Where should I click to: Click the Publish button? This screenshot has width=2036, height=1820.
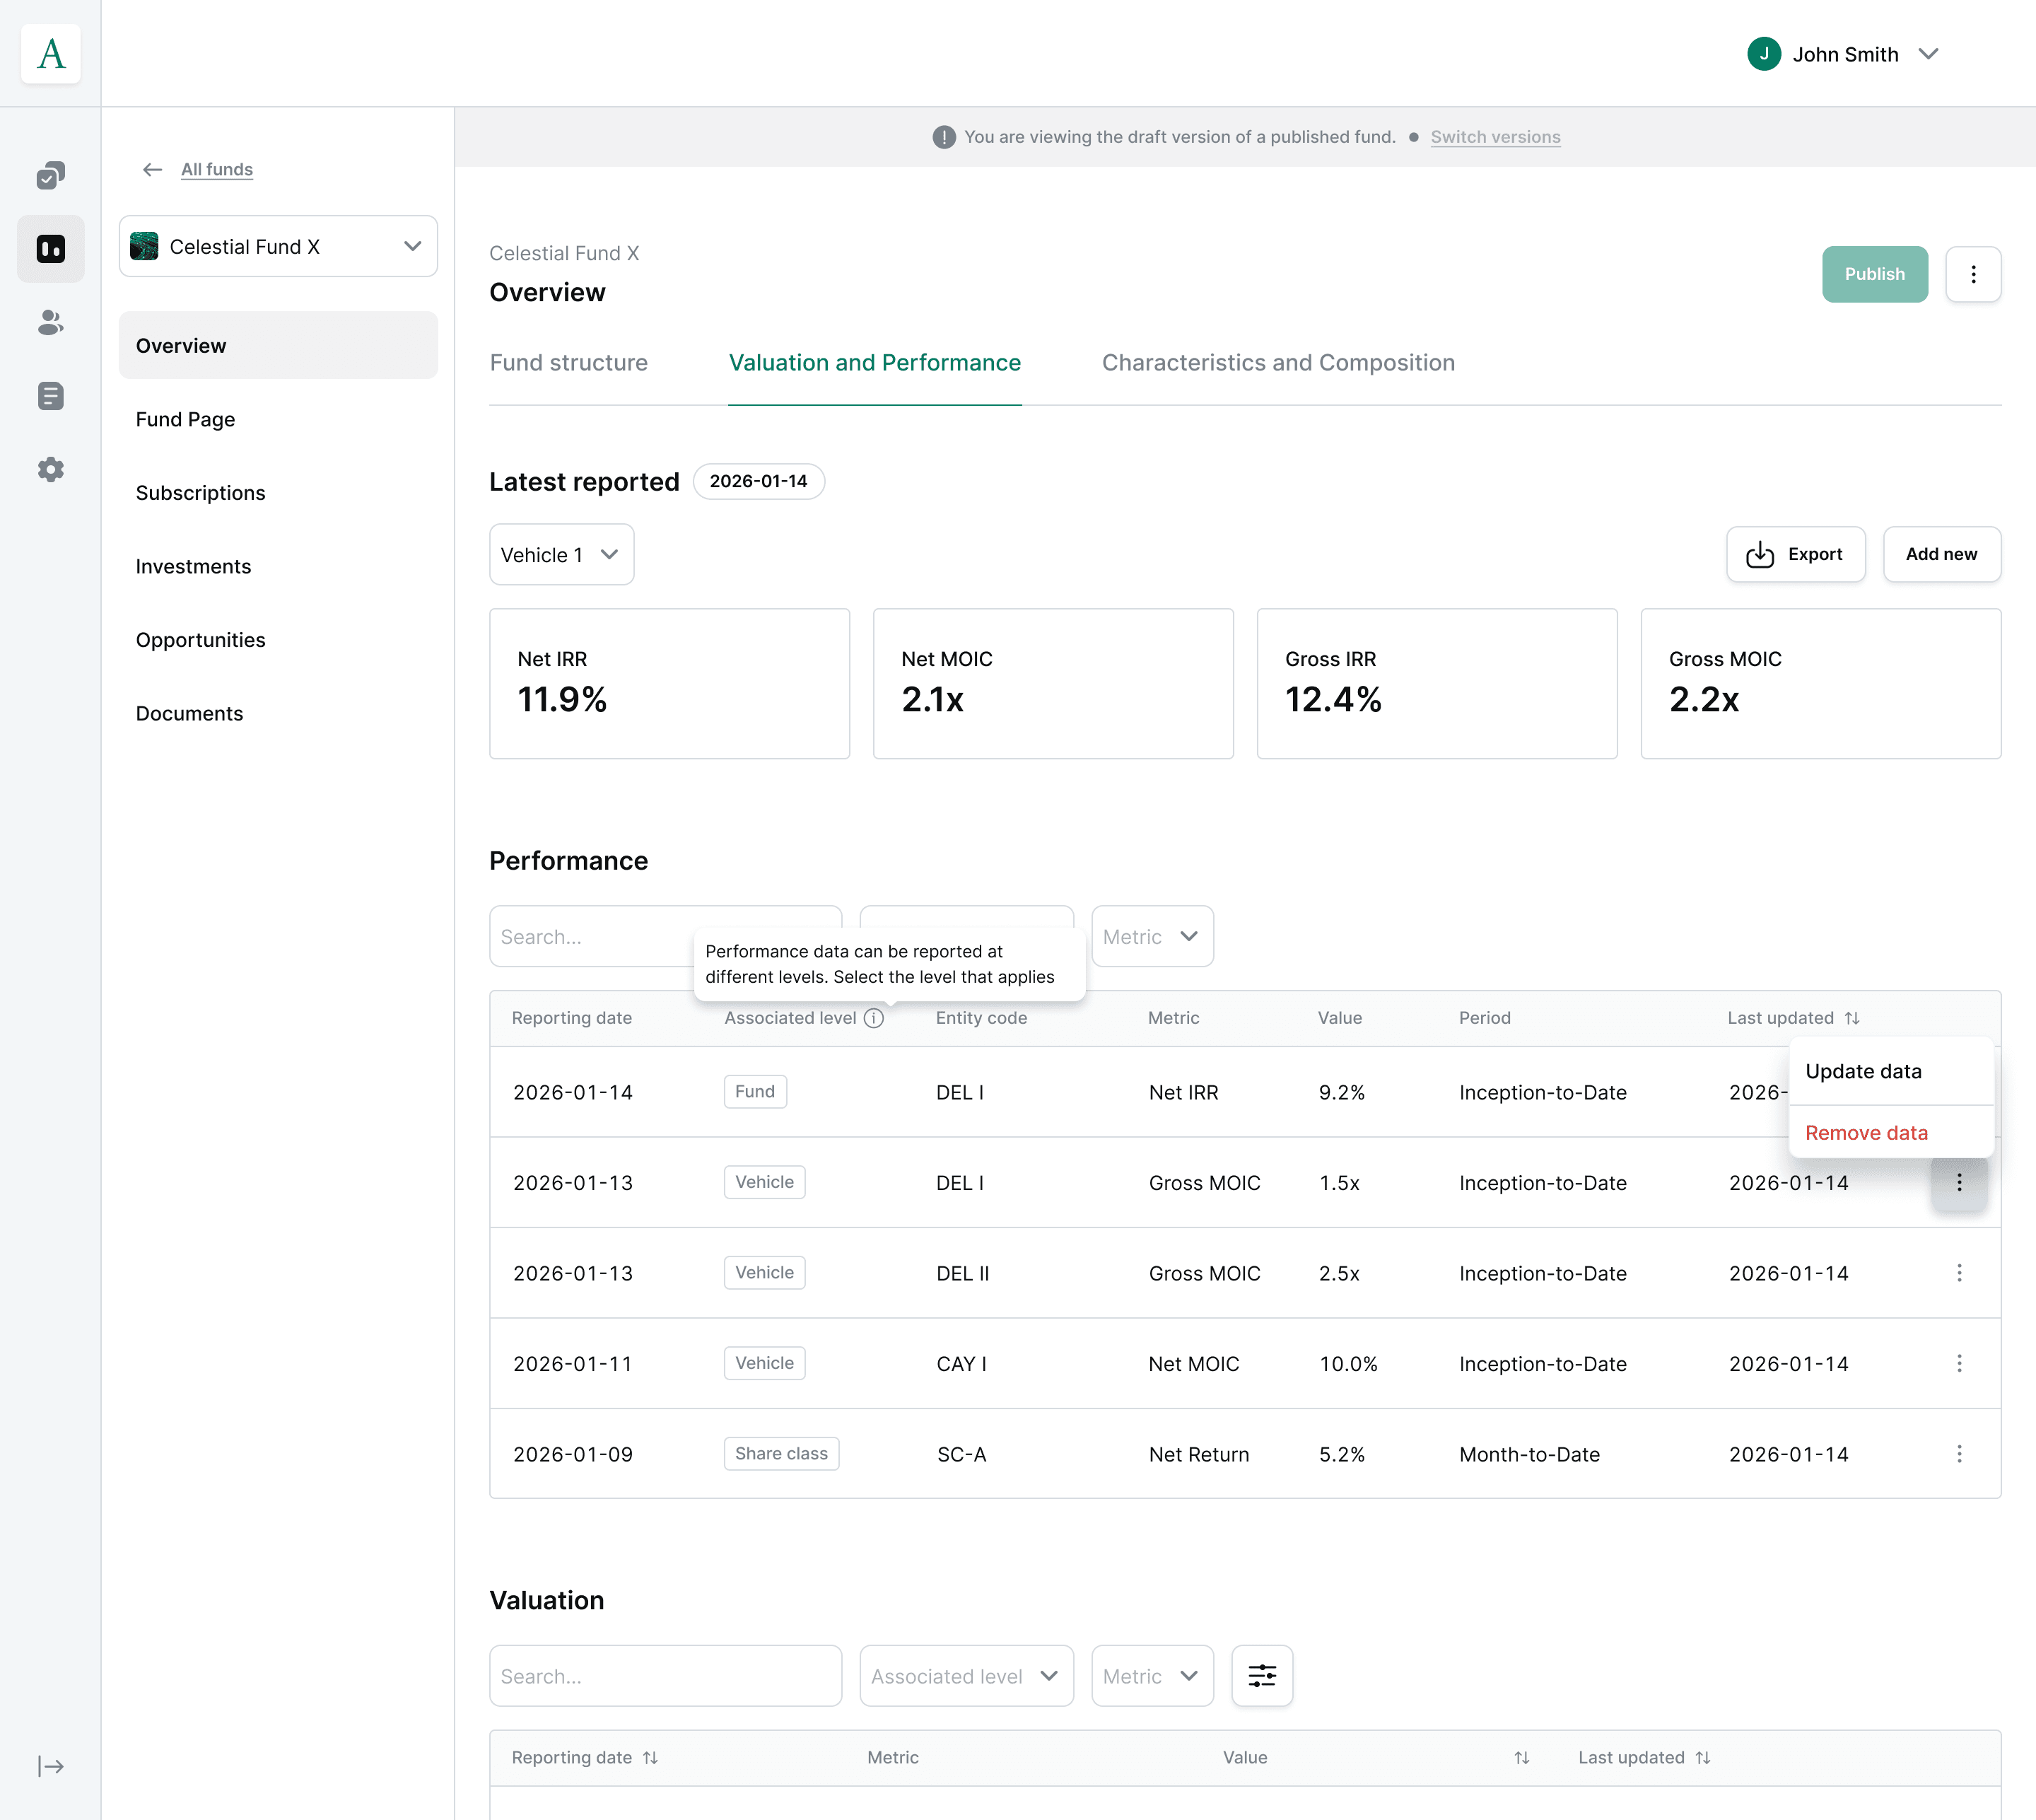[x=1874, y=274]
